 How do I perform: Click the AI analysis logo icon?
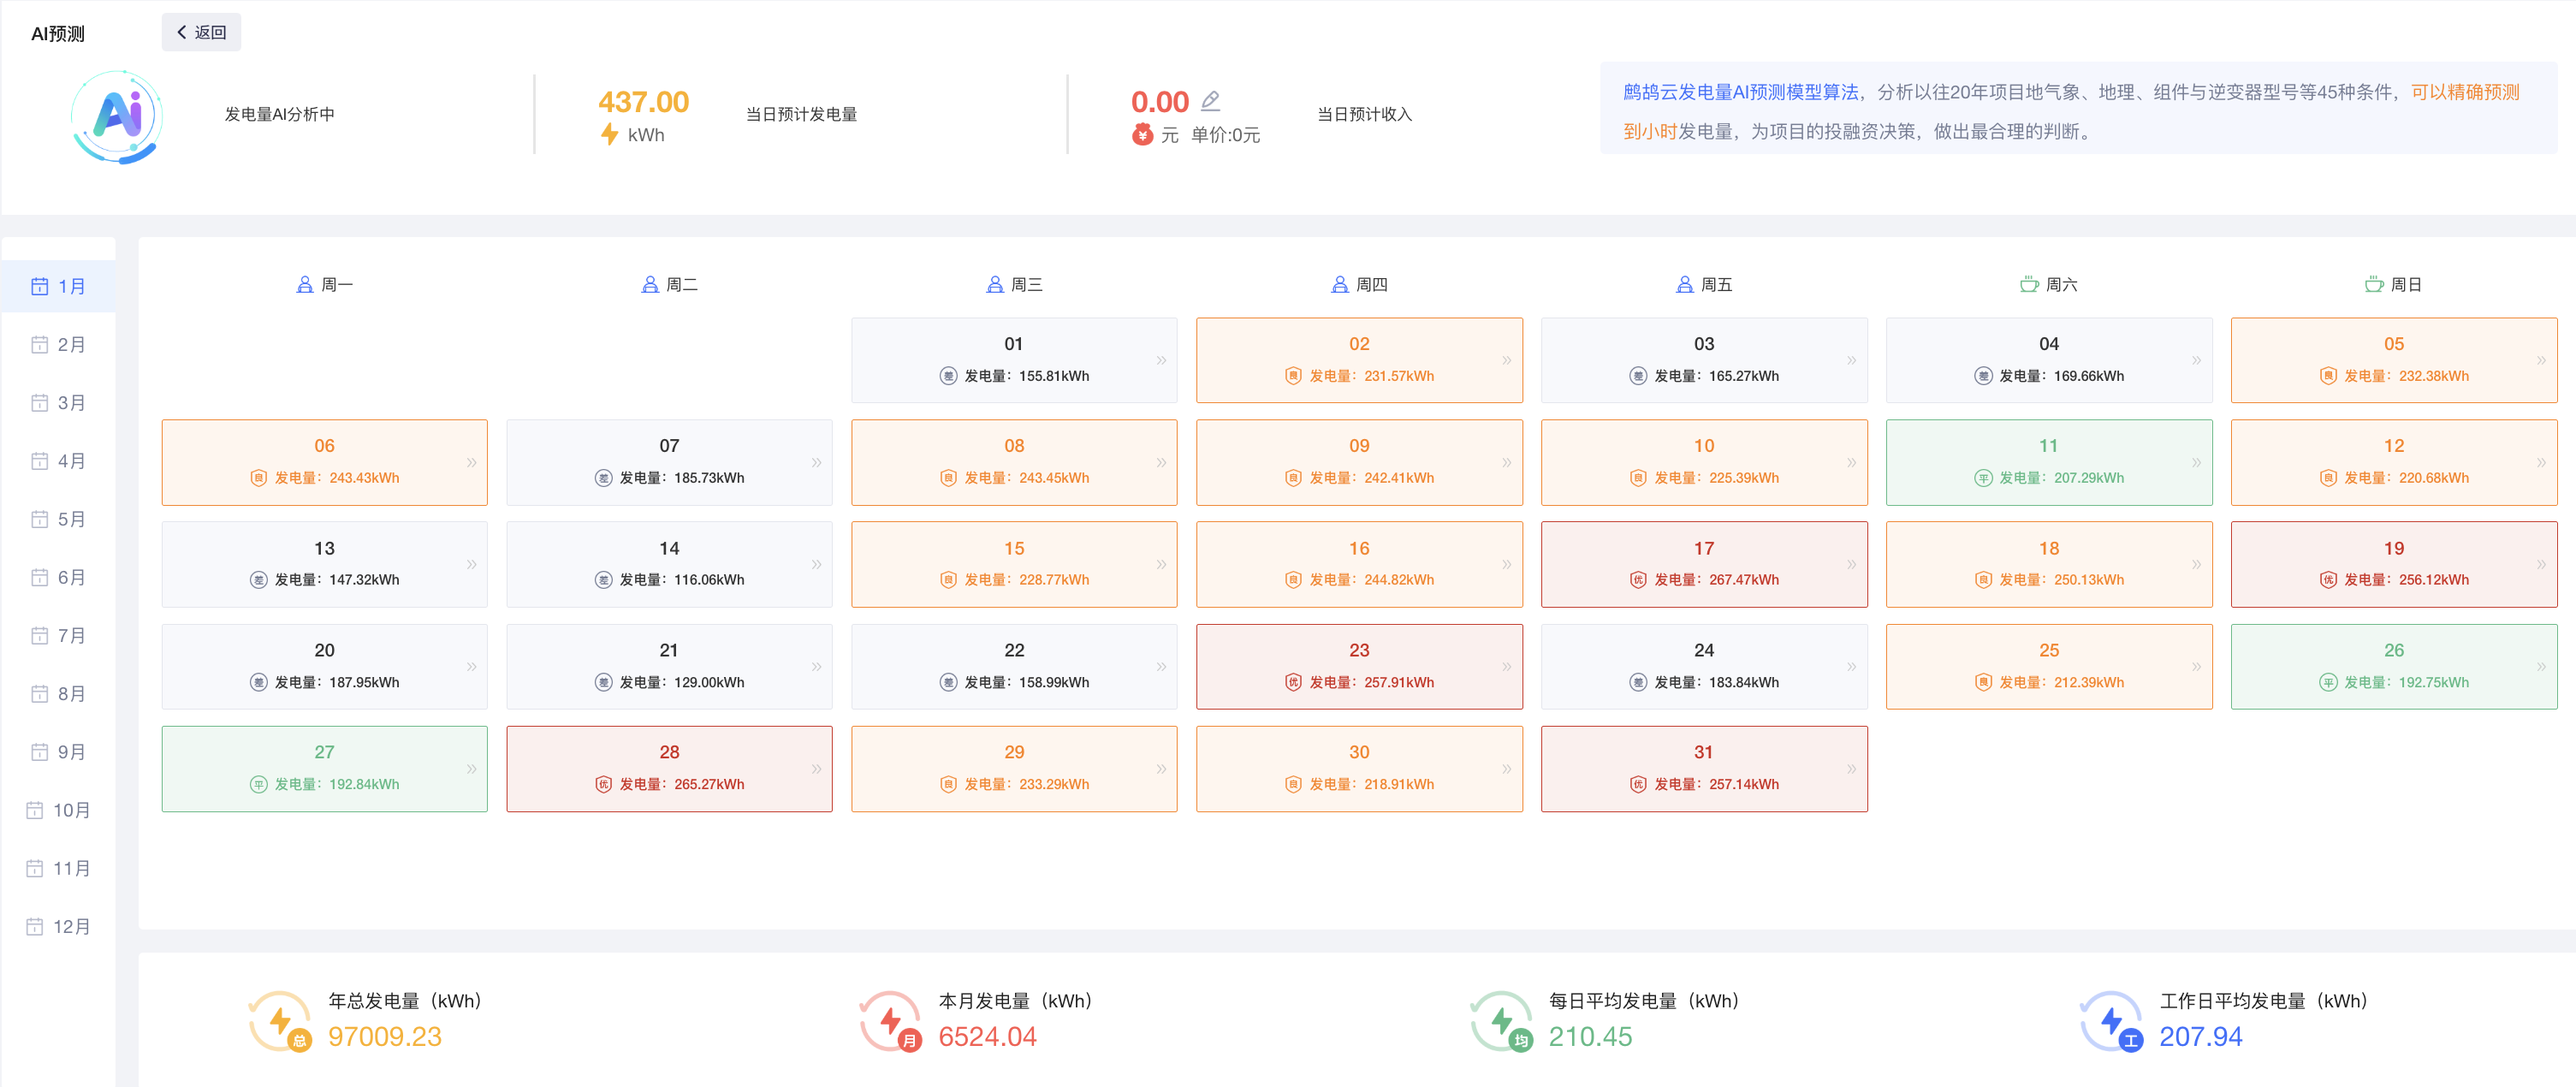(118, 116)
